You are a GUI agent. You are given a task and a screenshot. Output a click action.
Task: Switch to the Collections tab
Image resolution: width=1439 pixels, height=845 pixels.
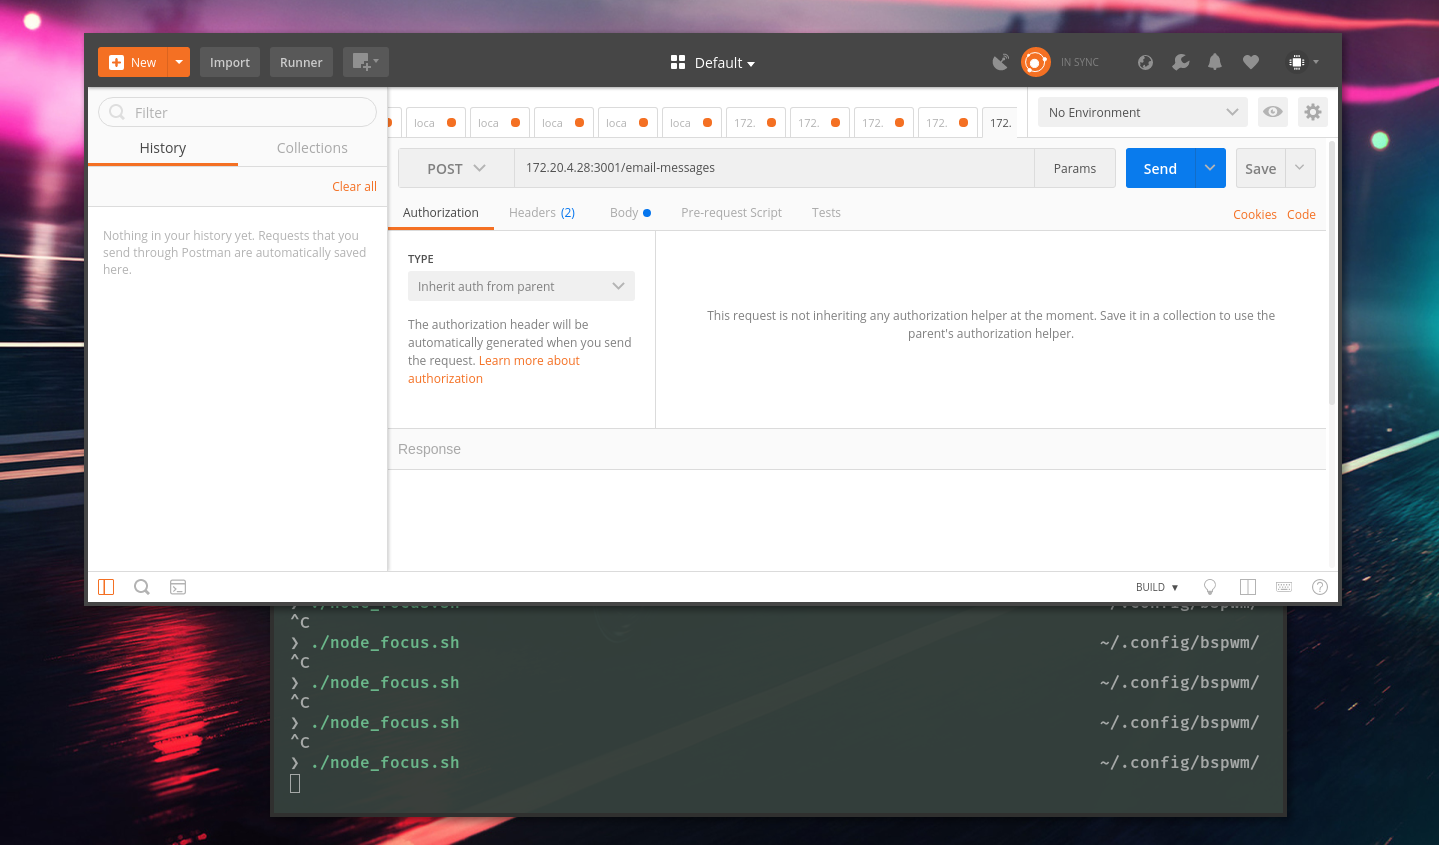point(311,147)
